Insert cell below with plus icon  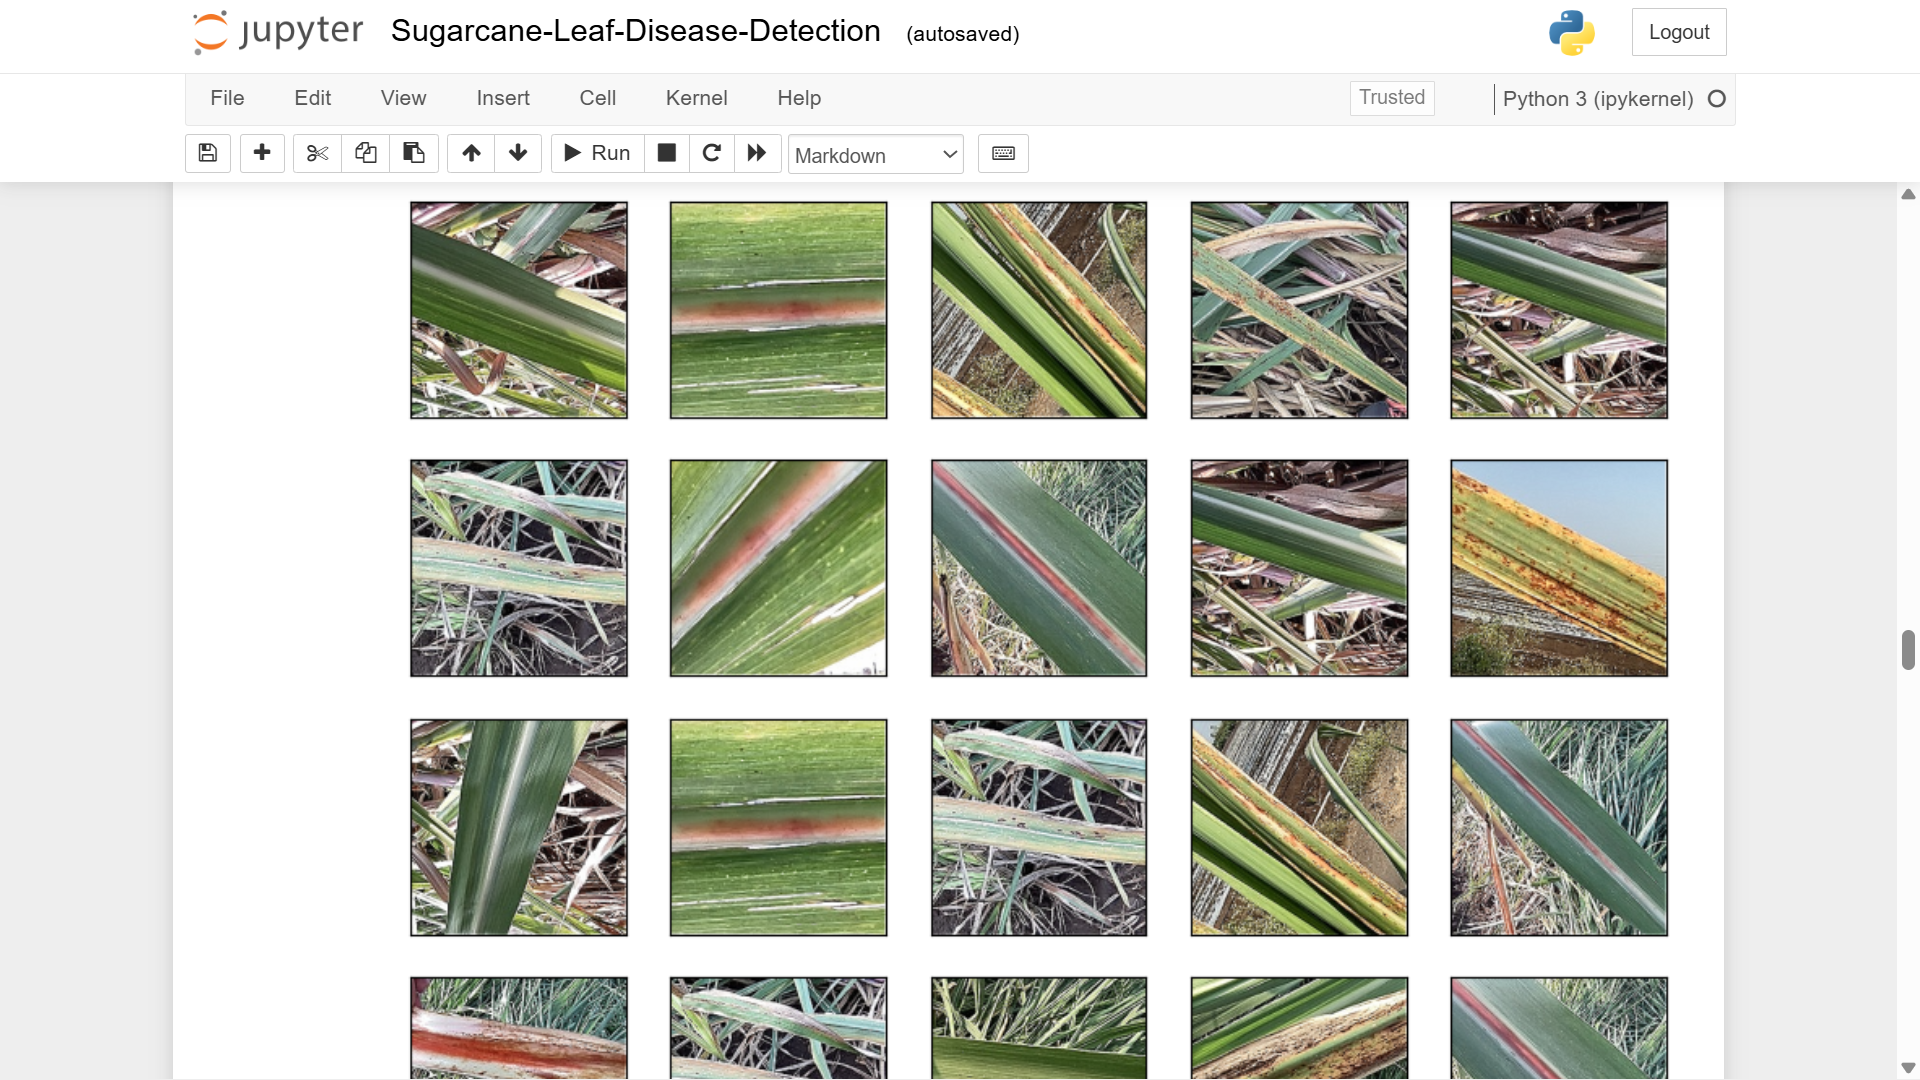[x=262, y=153]
